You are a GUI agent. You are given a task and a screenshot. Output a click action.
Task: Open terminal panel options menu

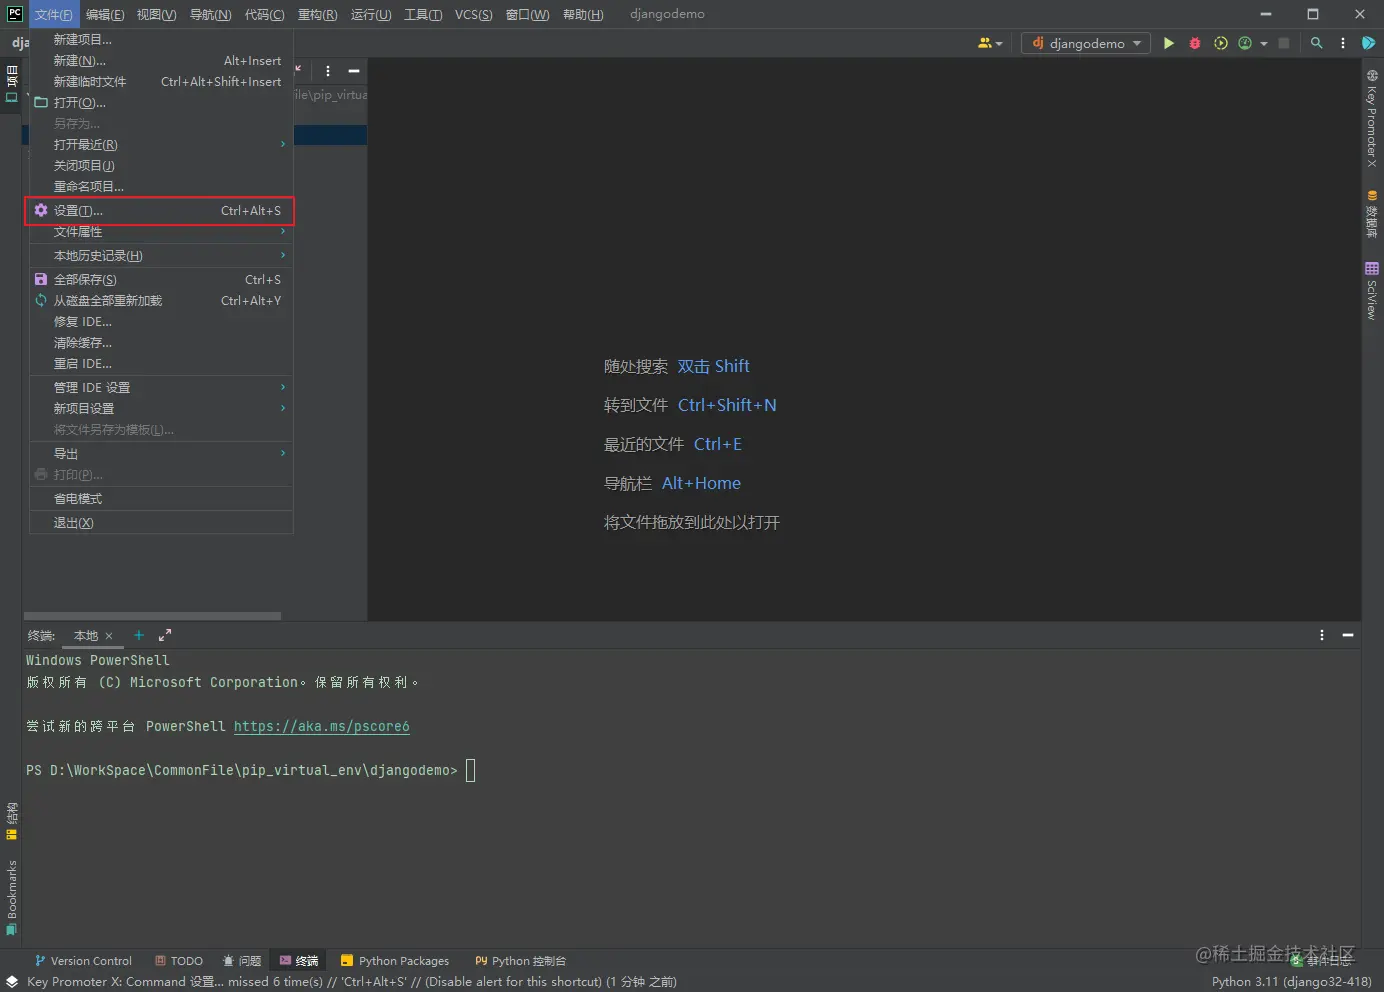click(1322, 635)
